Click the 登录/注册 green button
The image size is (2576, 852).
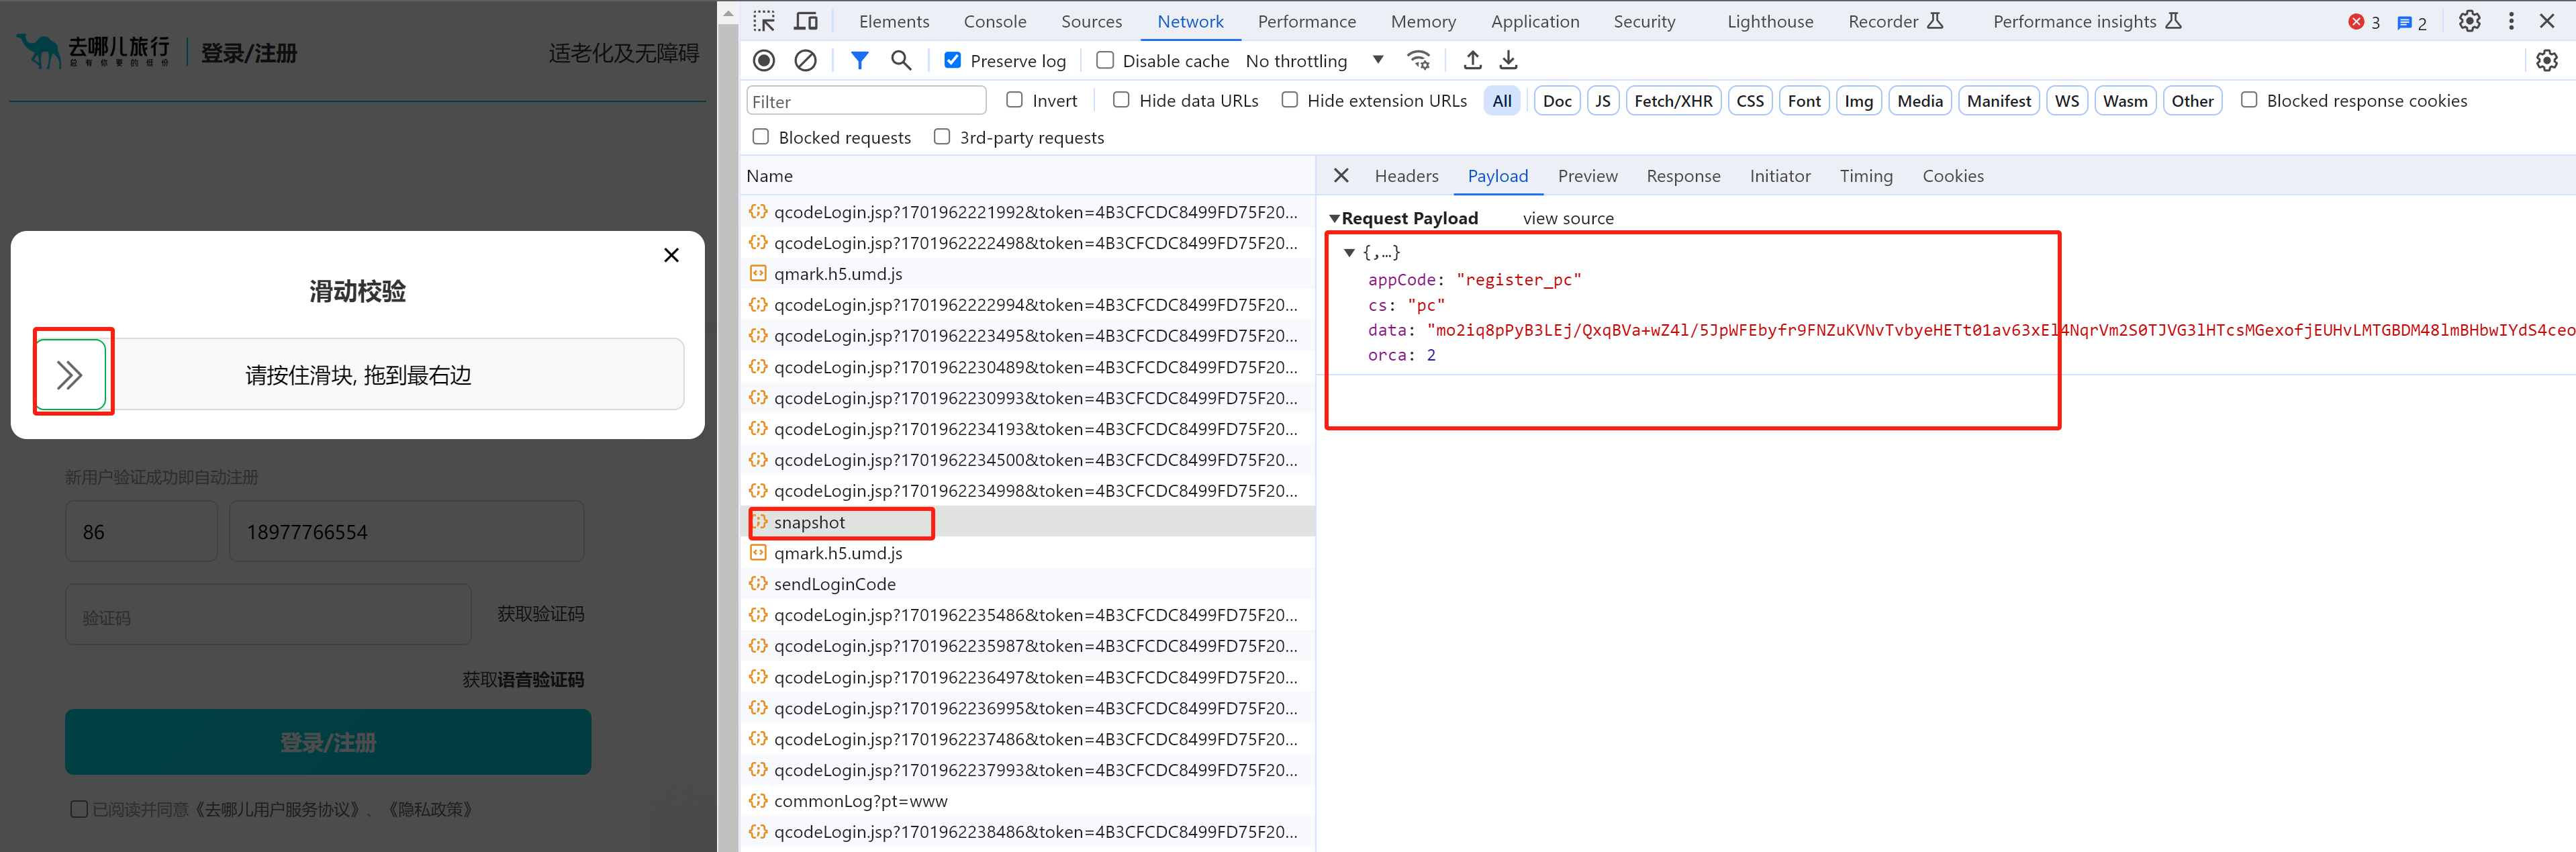328,742
